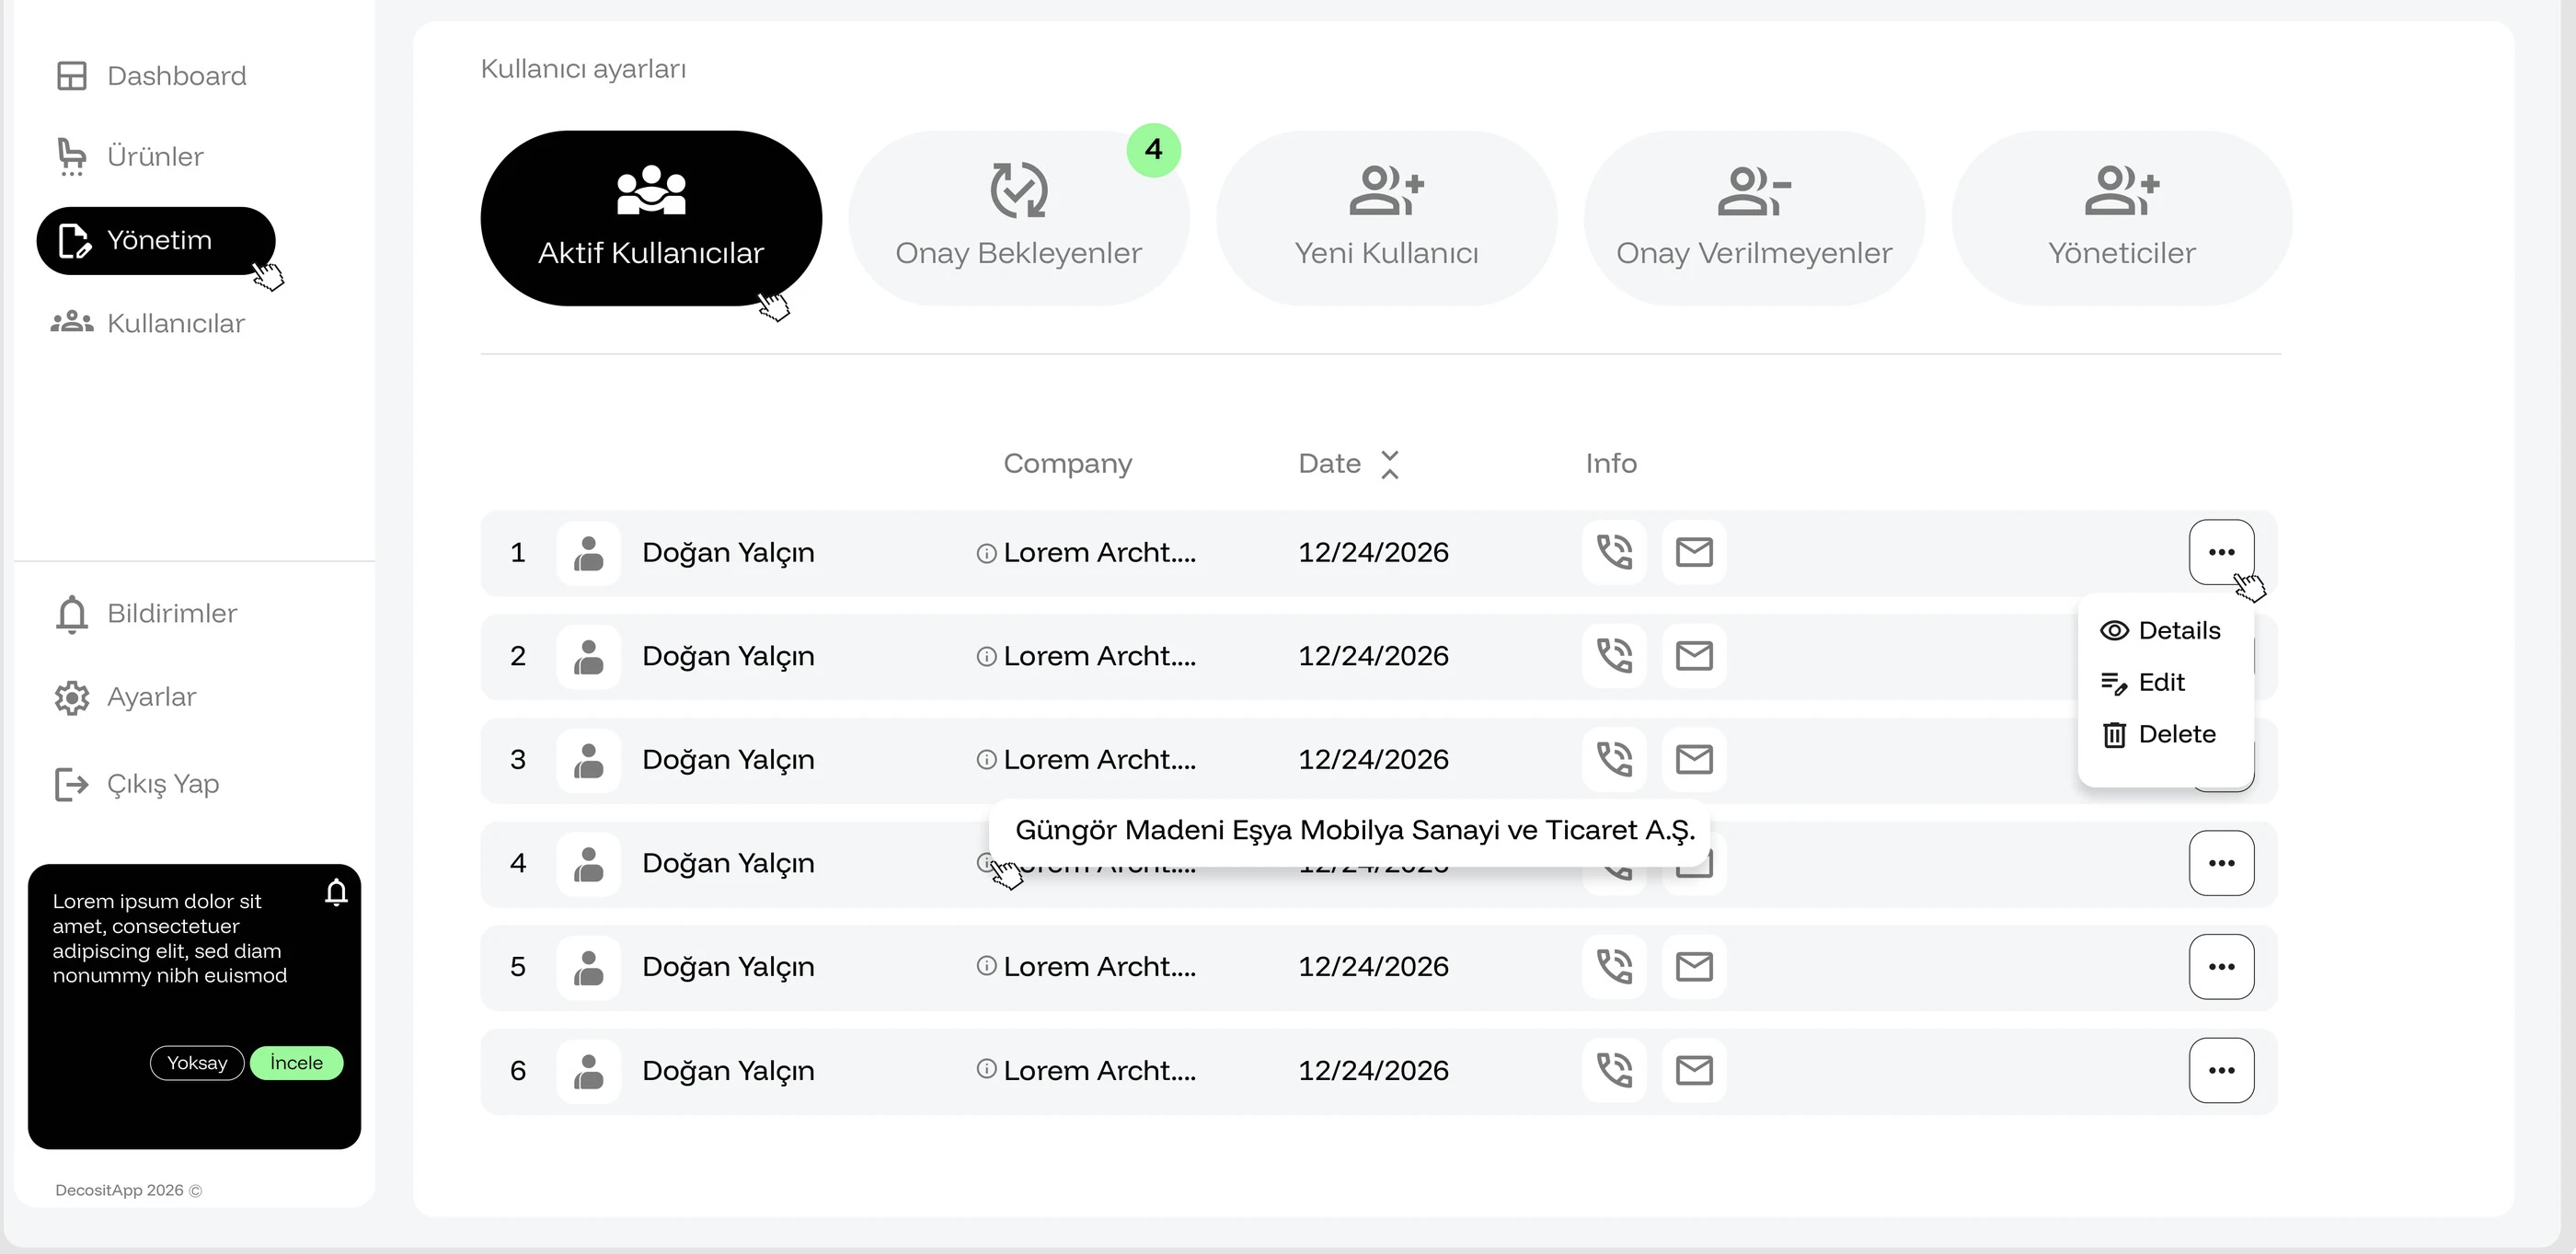Select the Aktif Kullanıcılar tab

pos(651,218)
